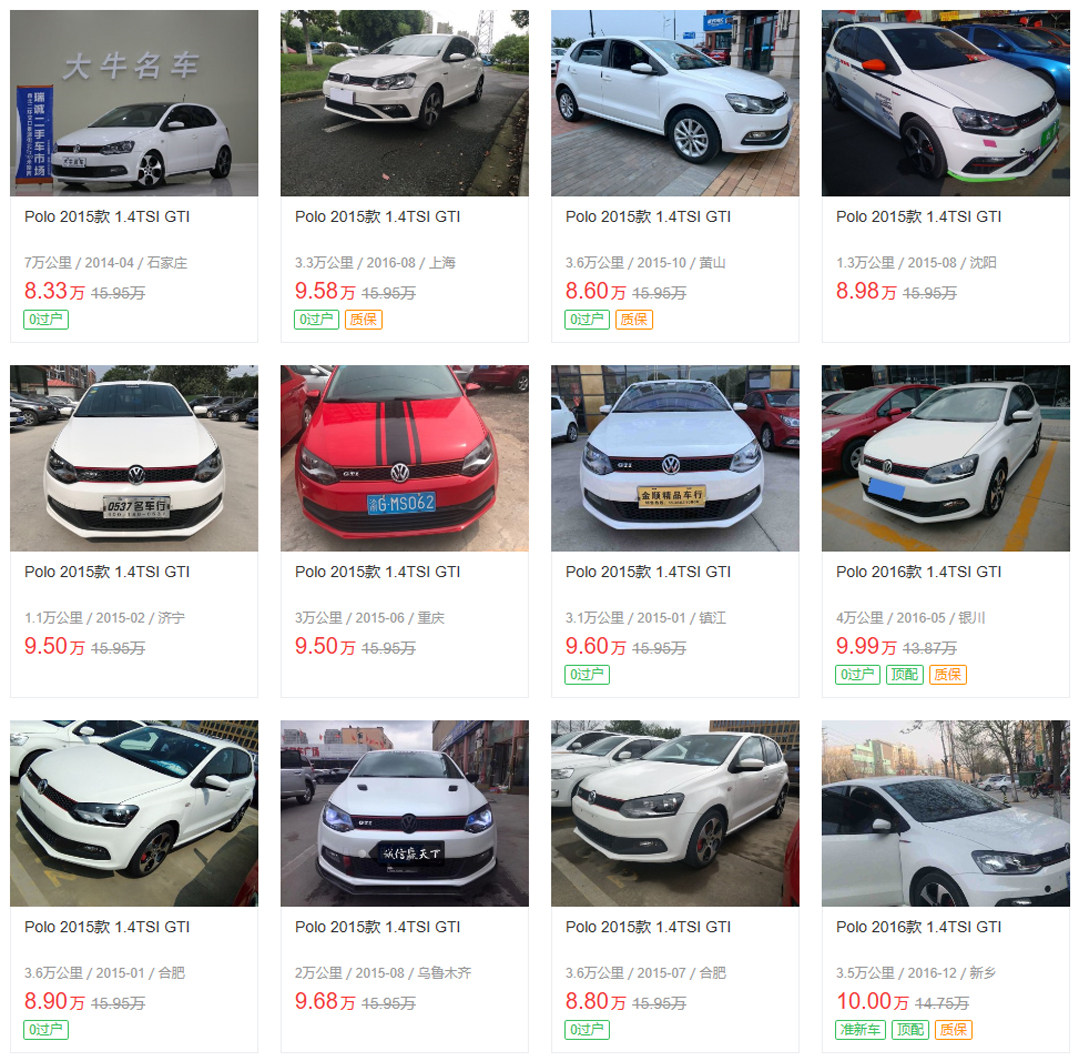Open the 石家庄 Polo GTI car photo
This screenshot has width=1080, height=1061.
tap(134, 103)
